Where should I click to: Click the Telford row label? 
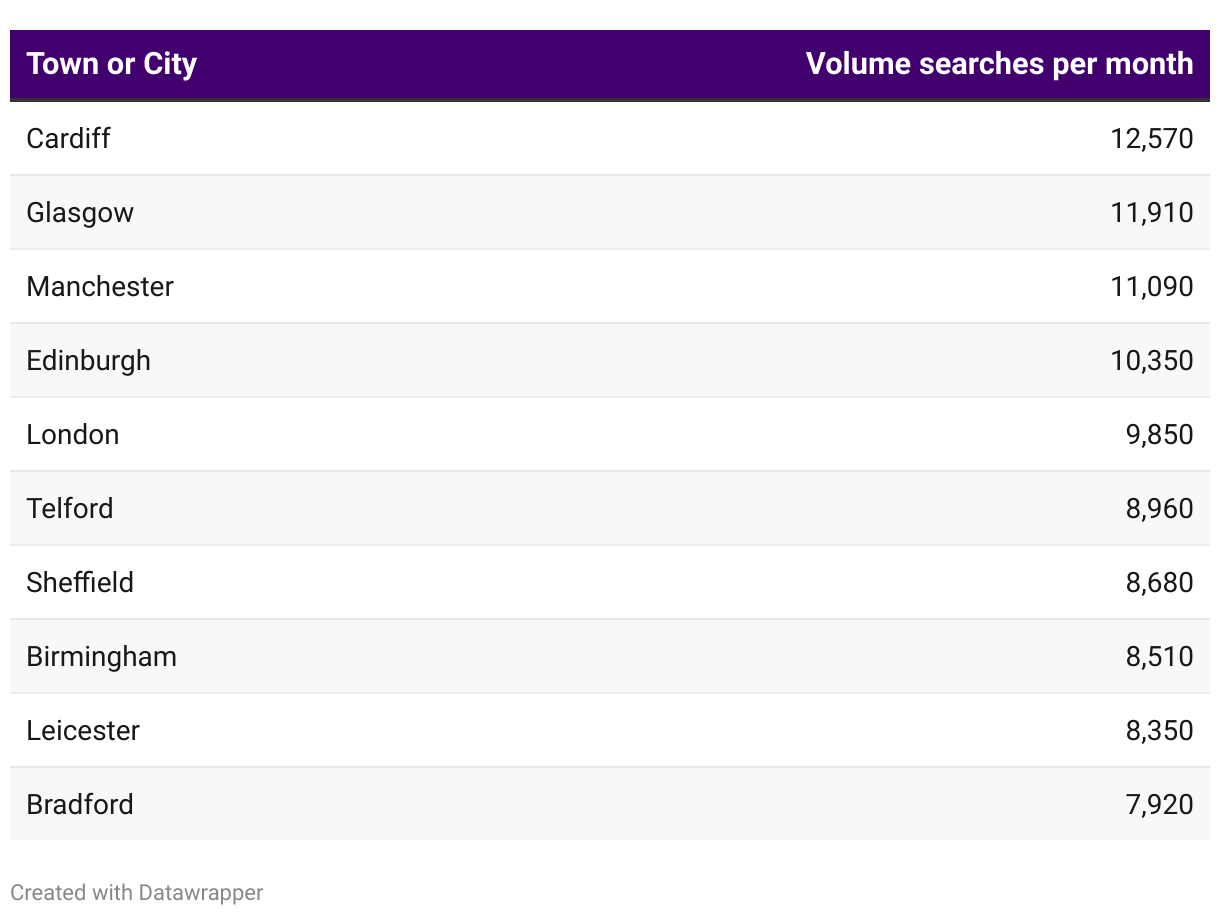(x=70, y=508)
